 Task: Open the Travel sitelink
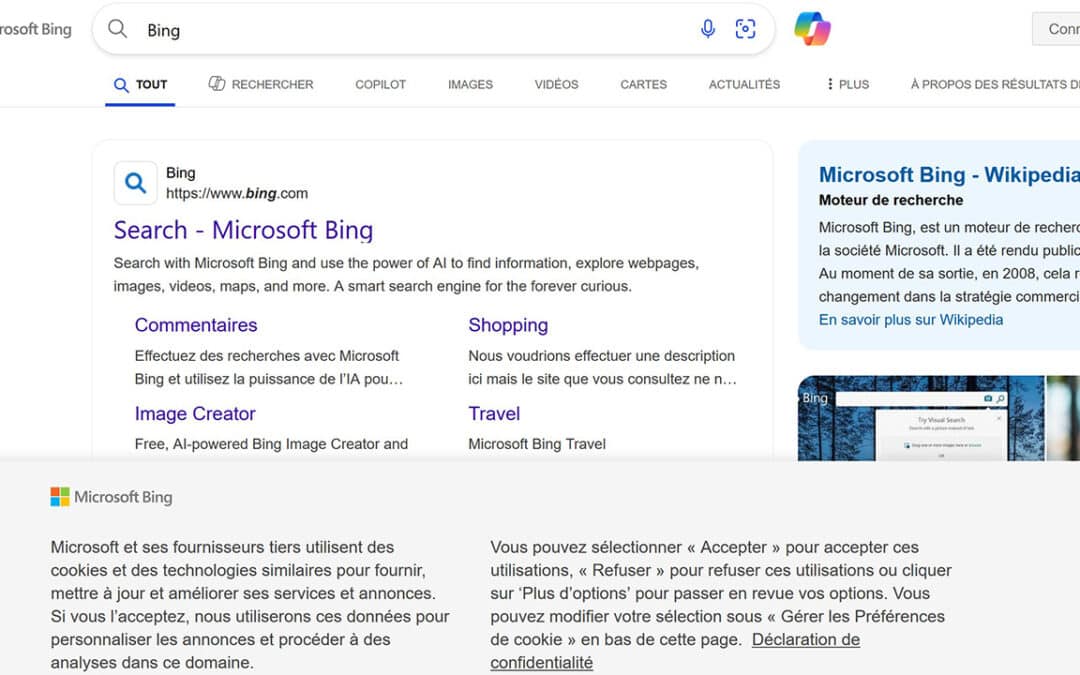point(494,414)
